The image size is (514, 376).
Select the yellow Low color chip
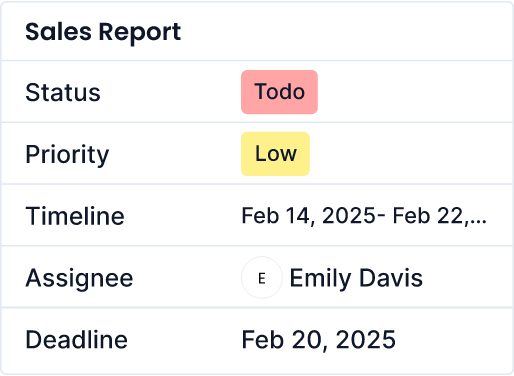coord(275,154)
